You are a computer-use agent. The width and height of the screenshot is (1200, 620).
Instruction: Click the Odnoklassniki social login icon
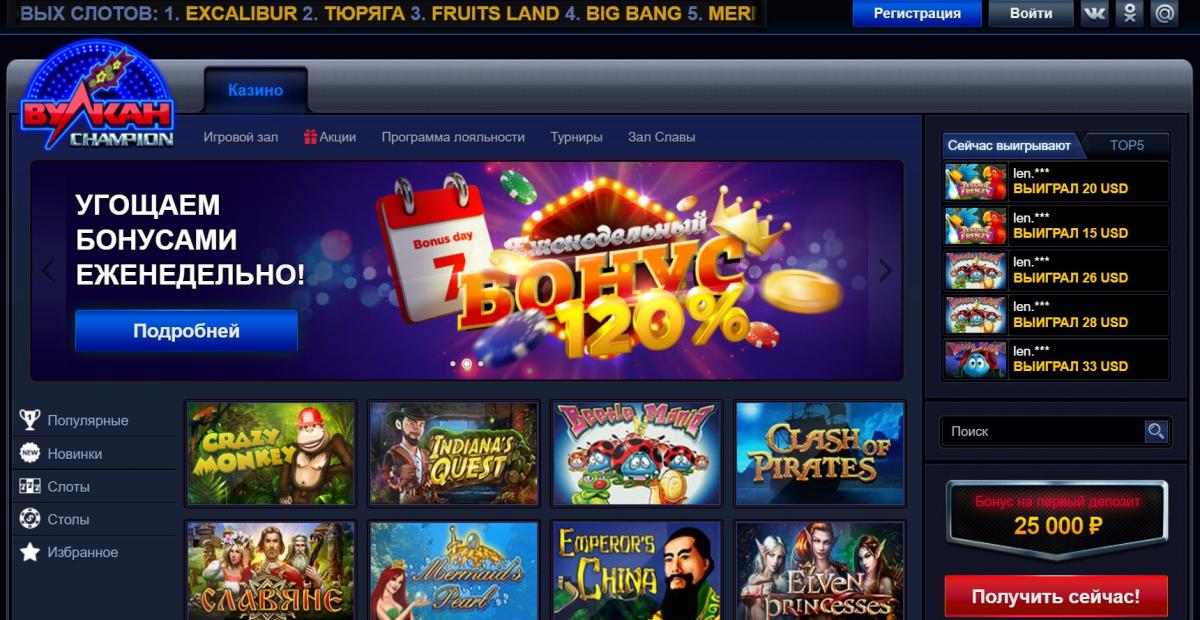click(x=1130, y=14)
